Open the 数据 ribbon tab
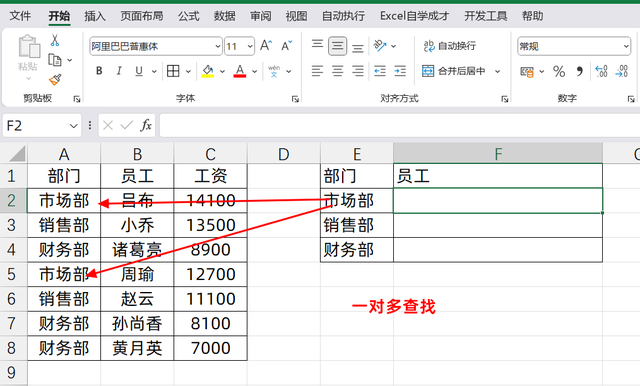 (224, 16)
